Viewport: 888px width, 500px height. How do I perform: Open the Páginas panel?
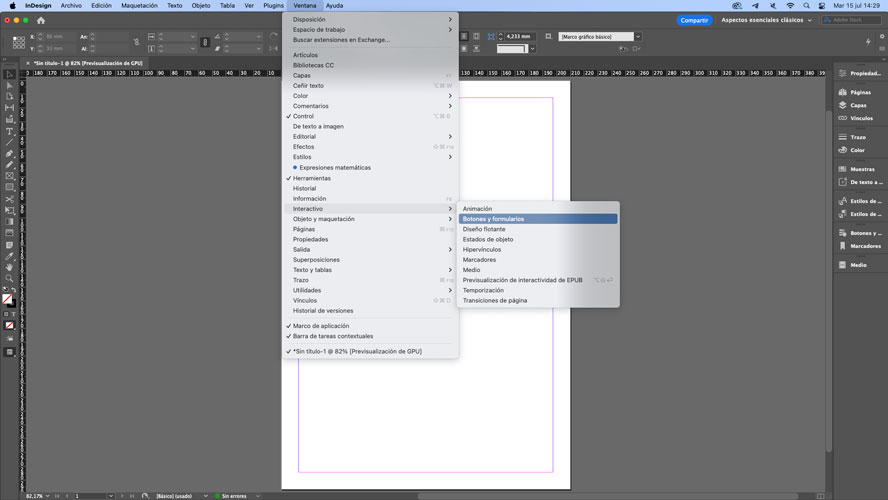(859, 92)
